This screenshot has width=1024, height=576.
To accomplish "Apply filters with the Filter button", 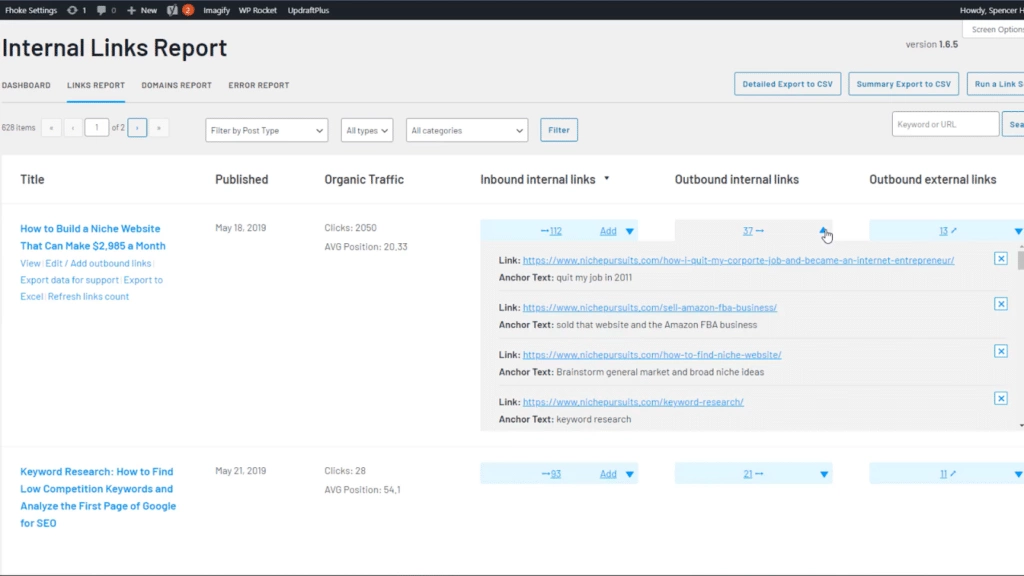I will [x=558, y=129].
